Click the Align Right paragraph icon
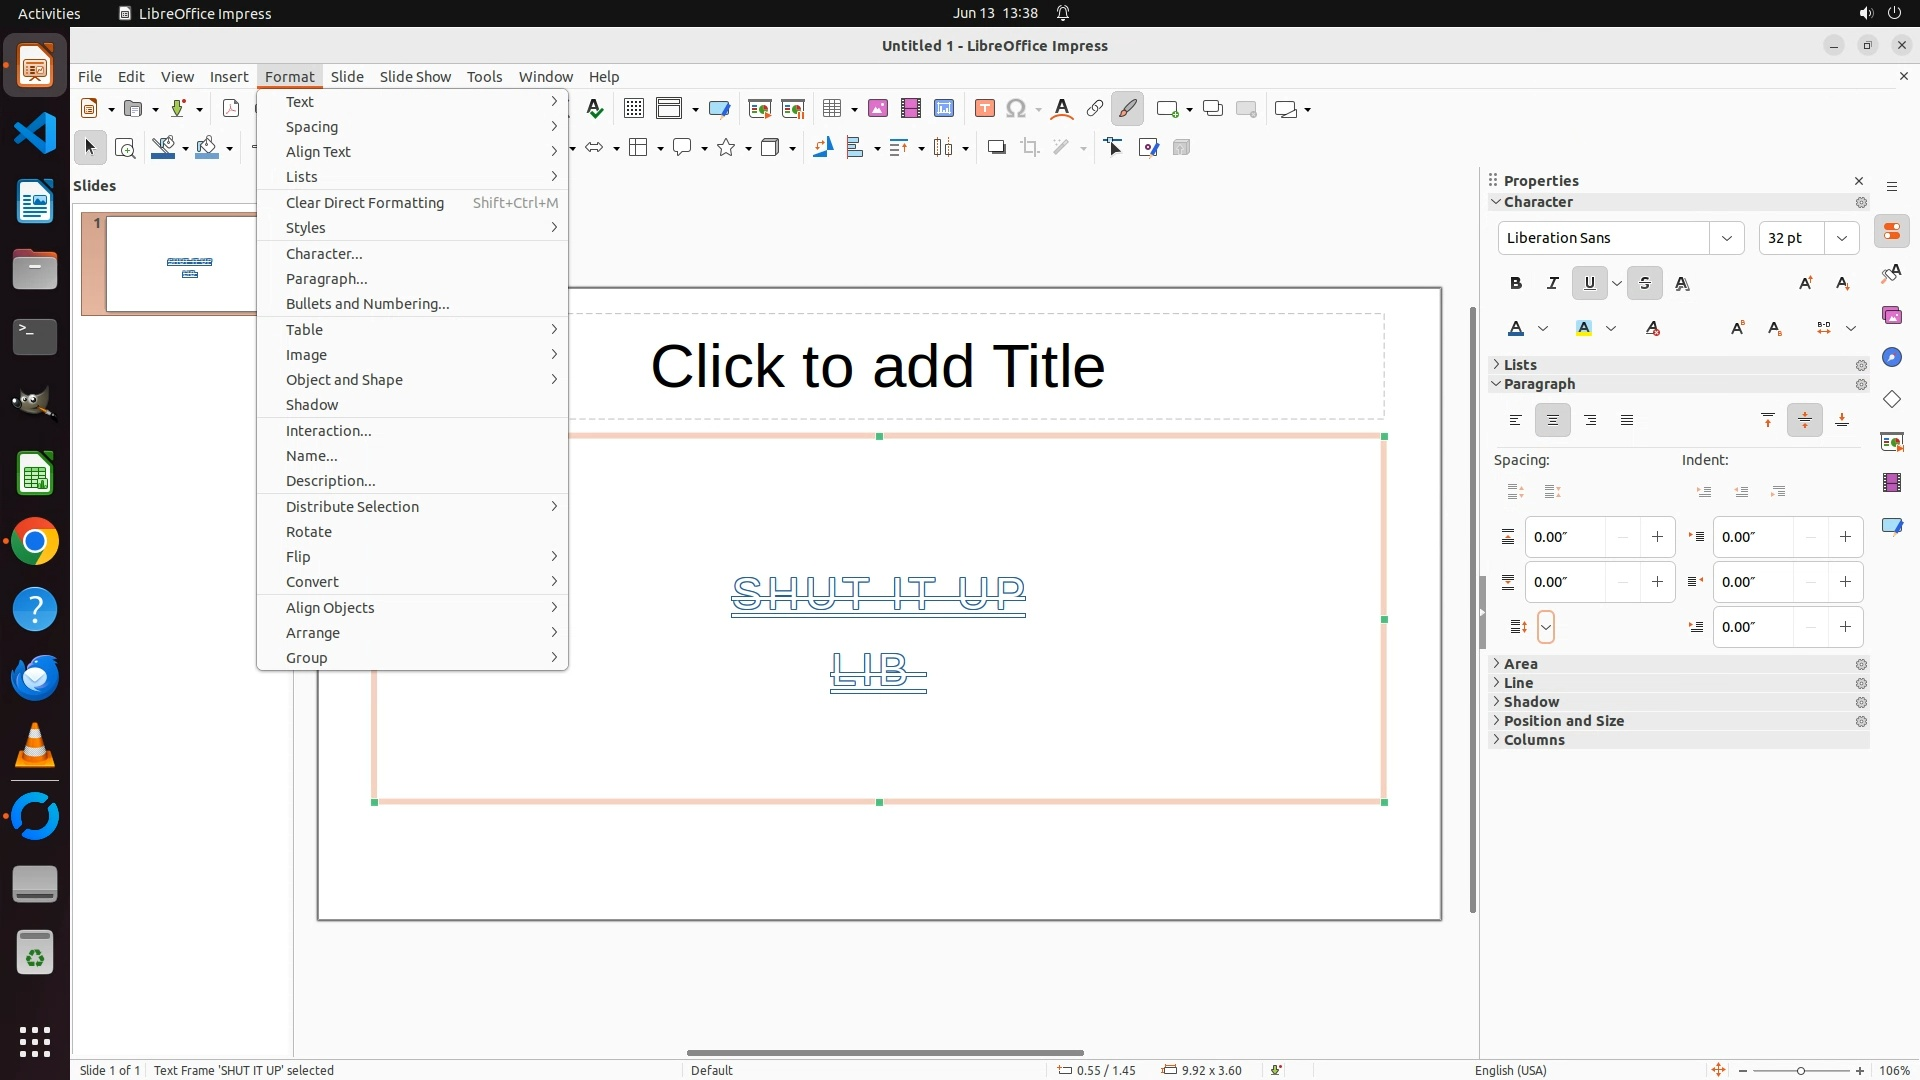This screenshot has width=1920, height=1080. click(1590, 421)
